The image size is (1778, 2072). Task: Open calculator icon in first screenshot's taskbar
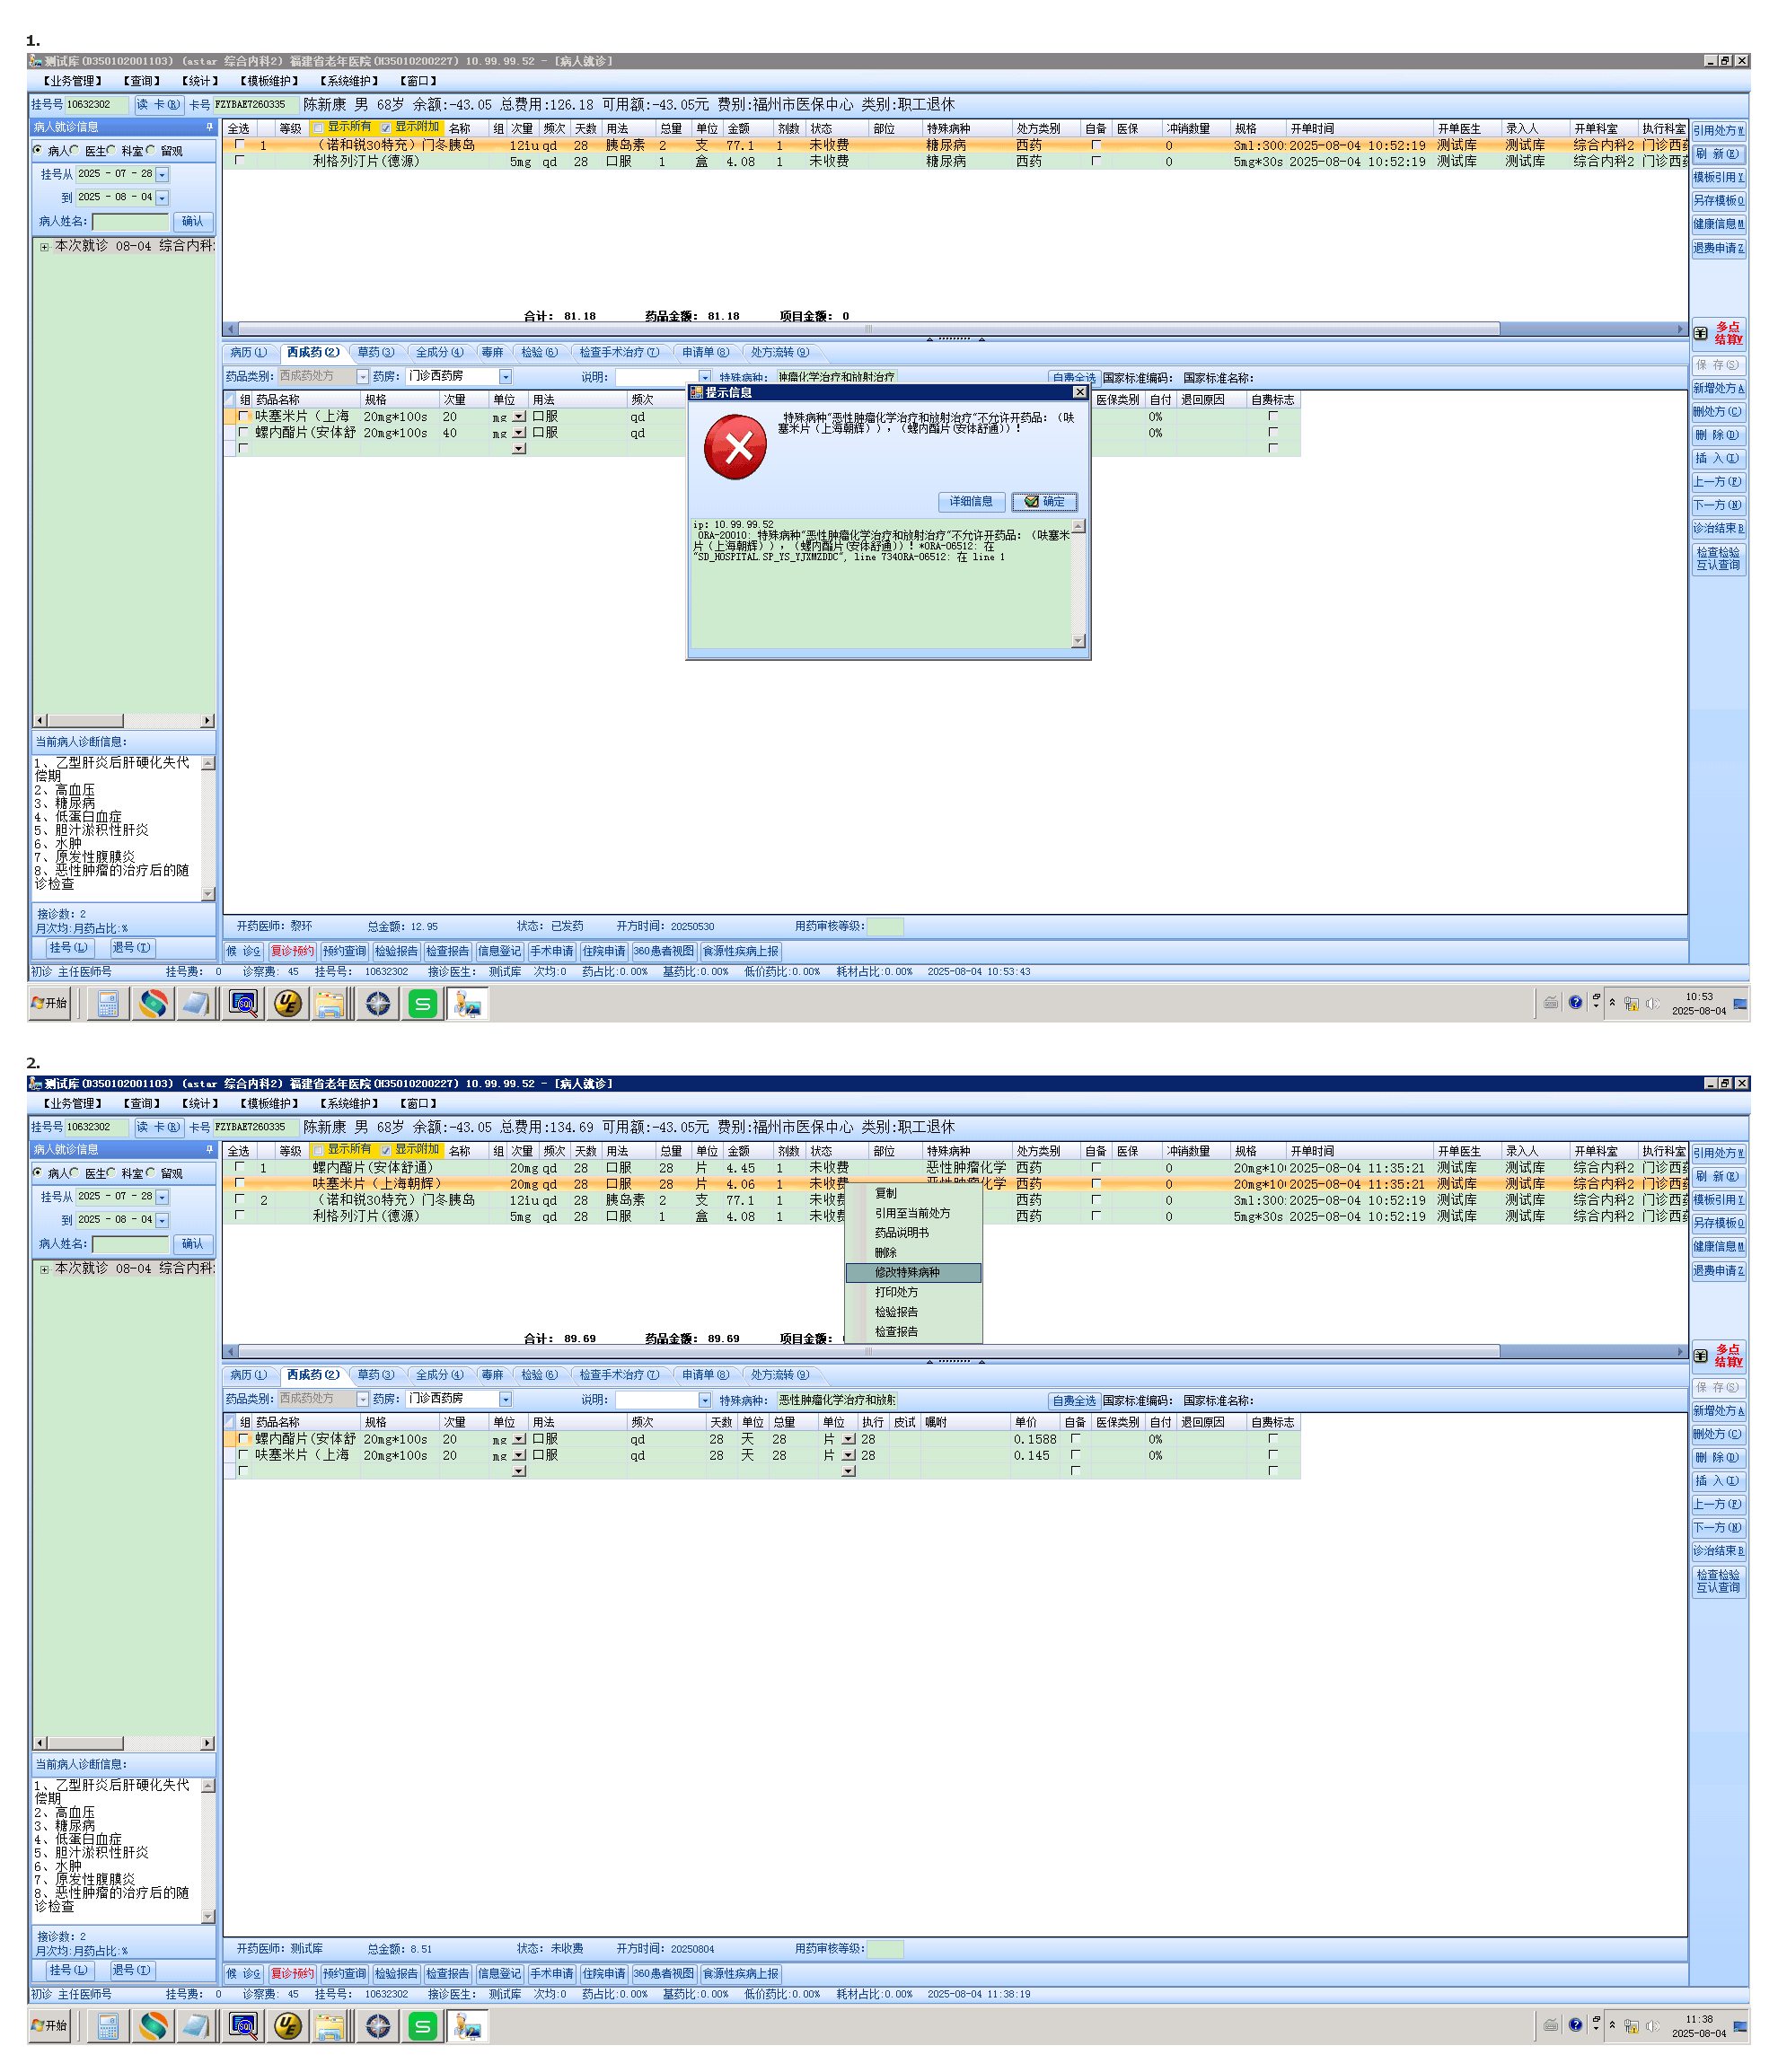(108, 1004)
